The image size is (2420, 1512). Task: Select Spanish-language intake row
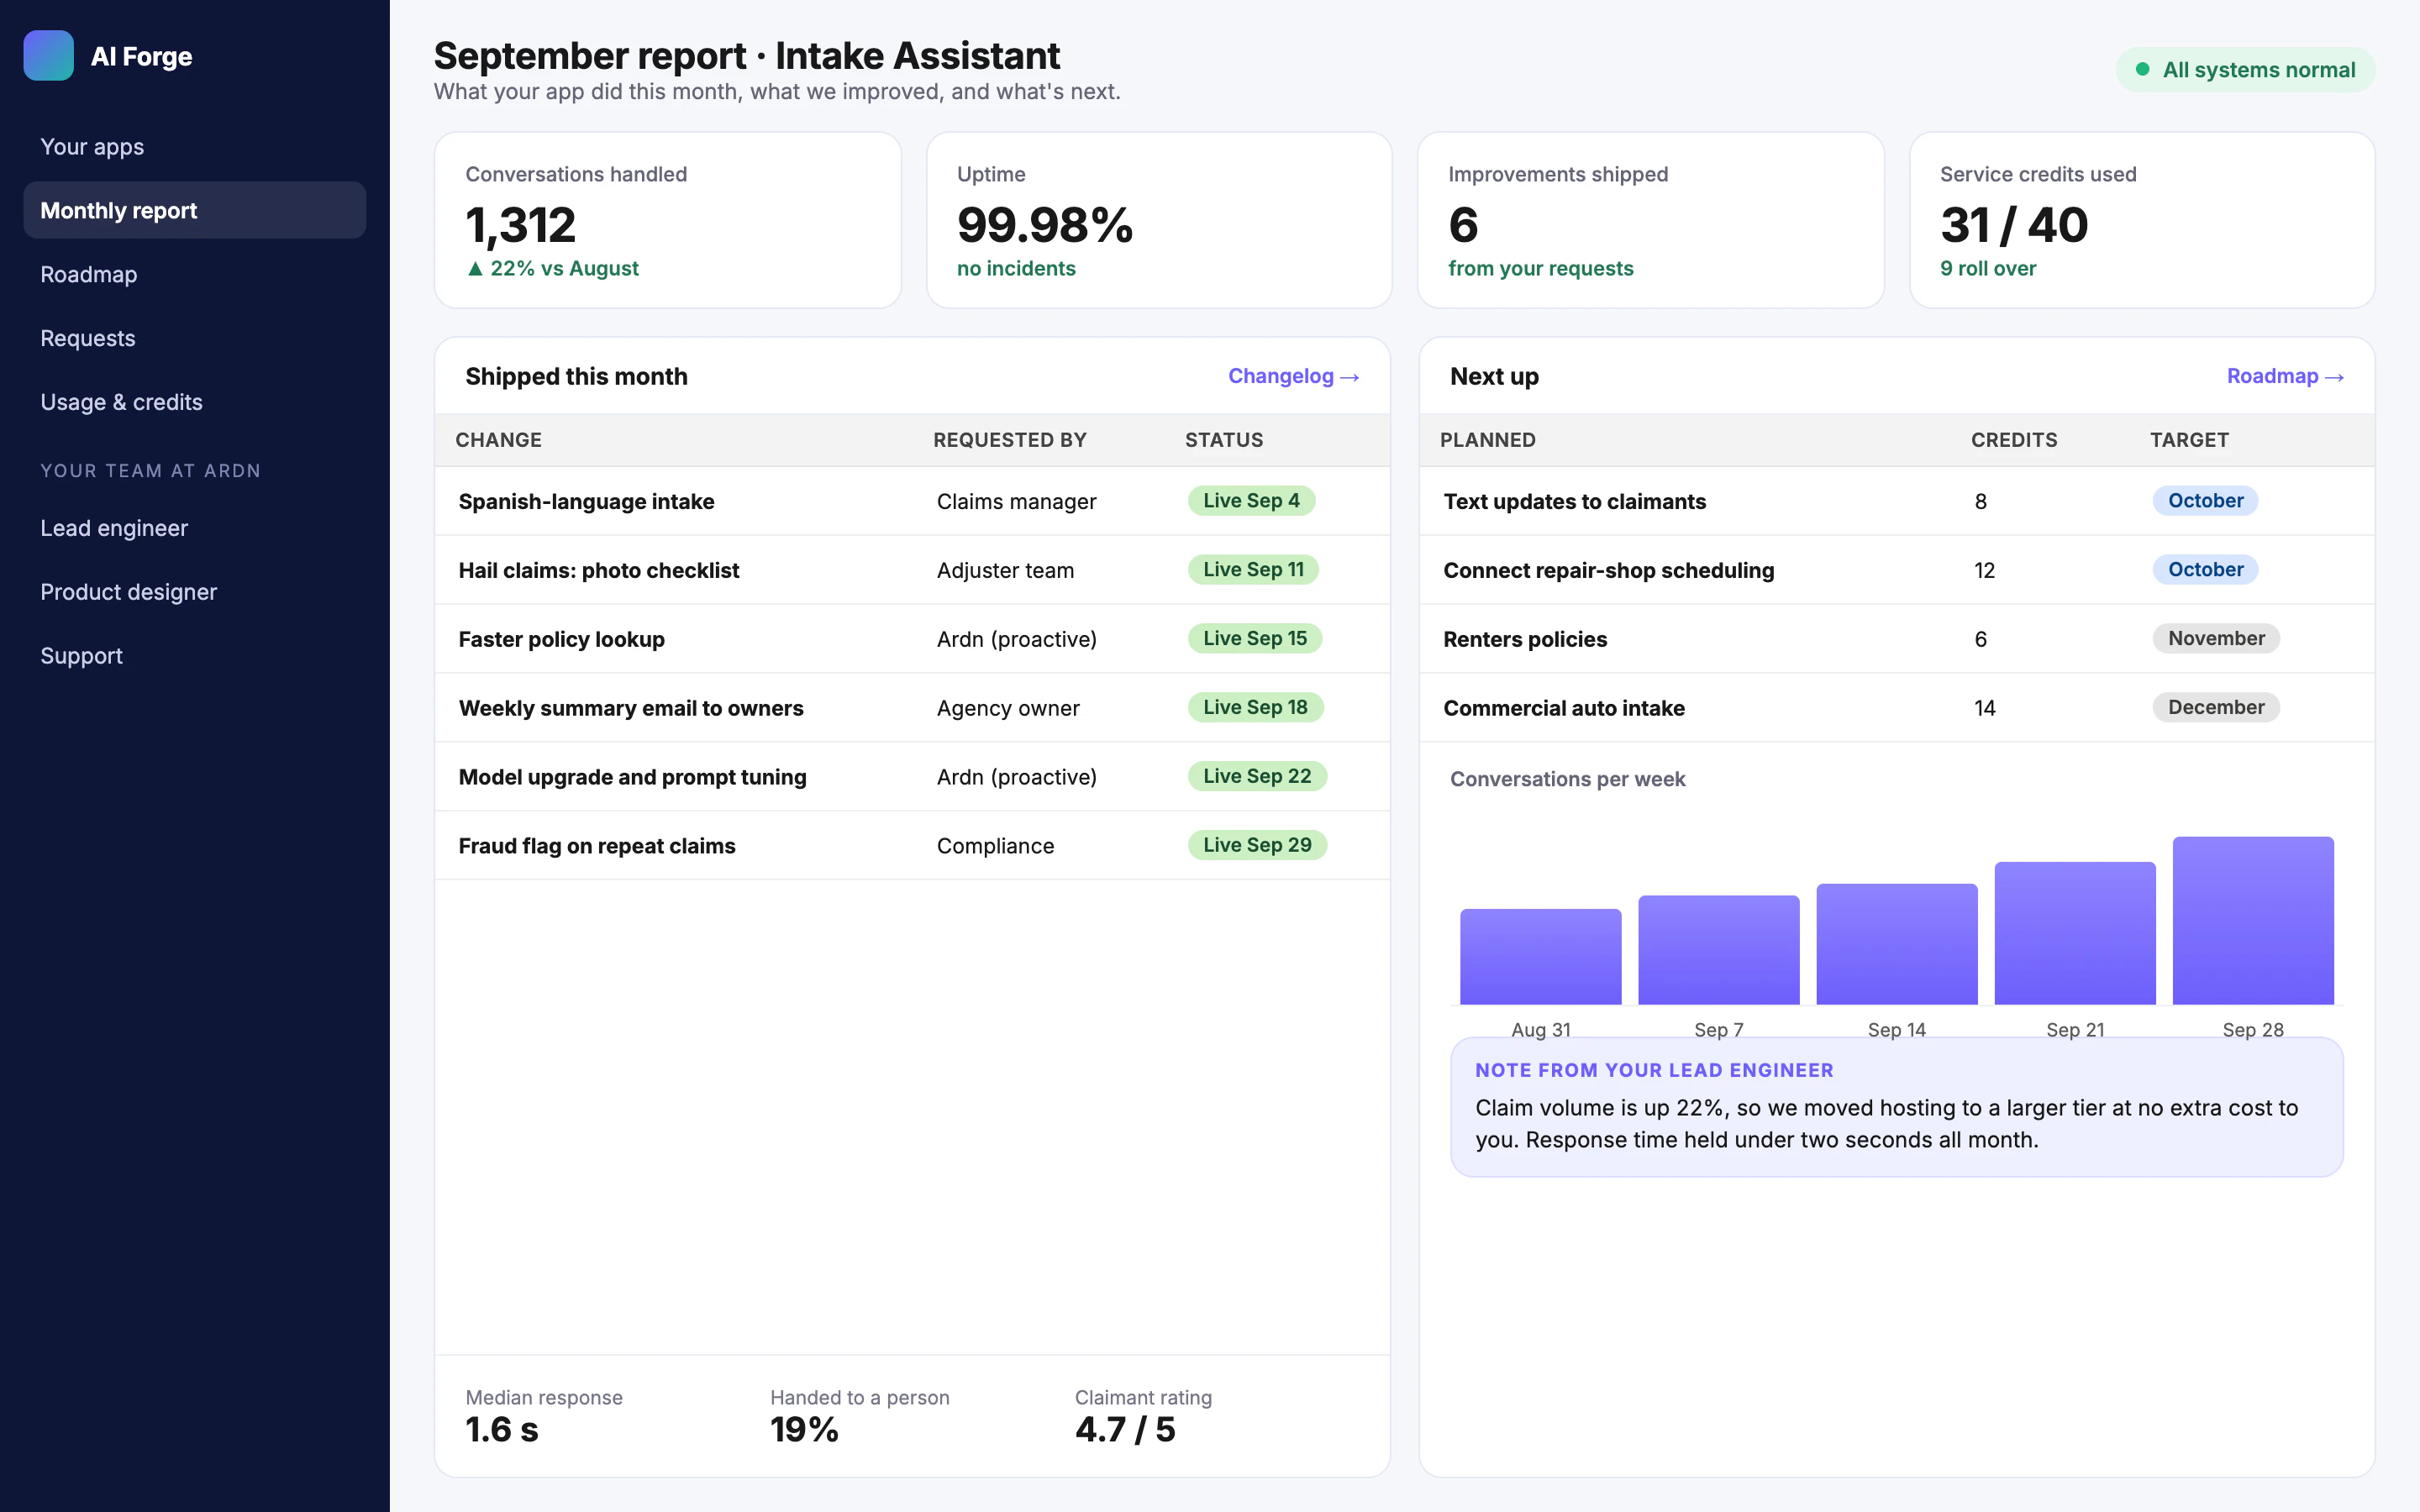coord(912,501)
